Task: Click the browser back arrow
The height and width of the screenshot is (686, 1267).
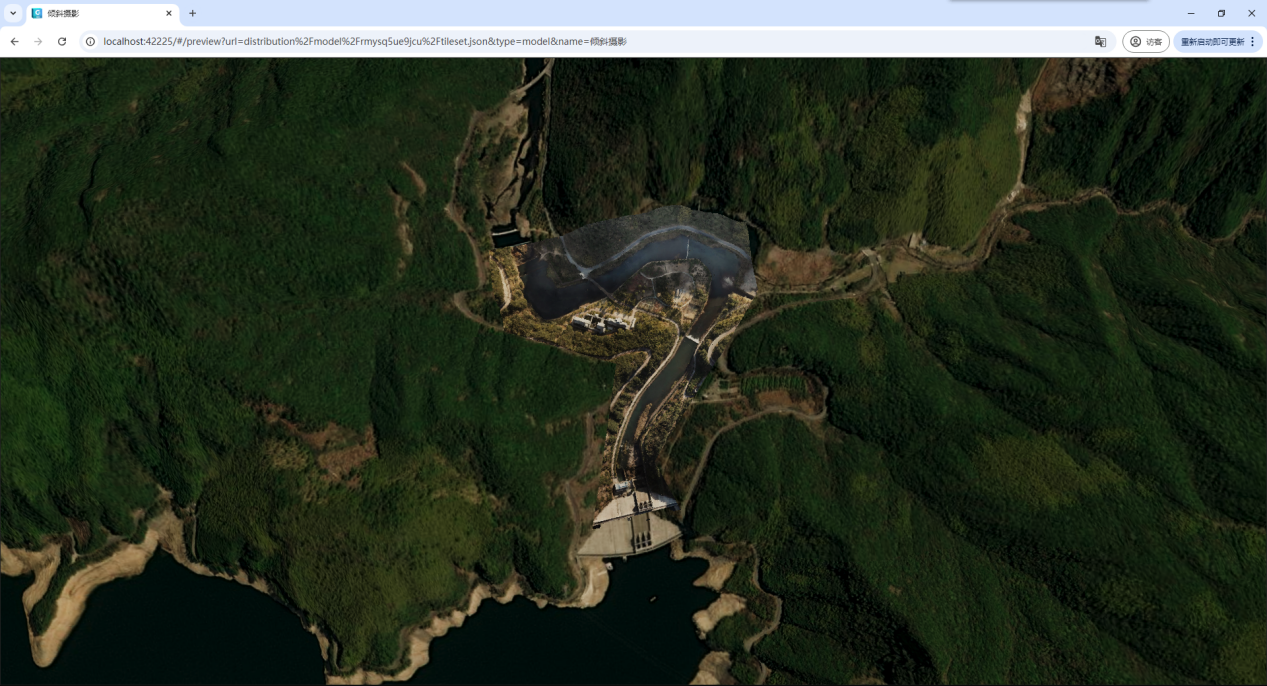Action: (x=14, y=41)
